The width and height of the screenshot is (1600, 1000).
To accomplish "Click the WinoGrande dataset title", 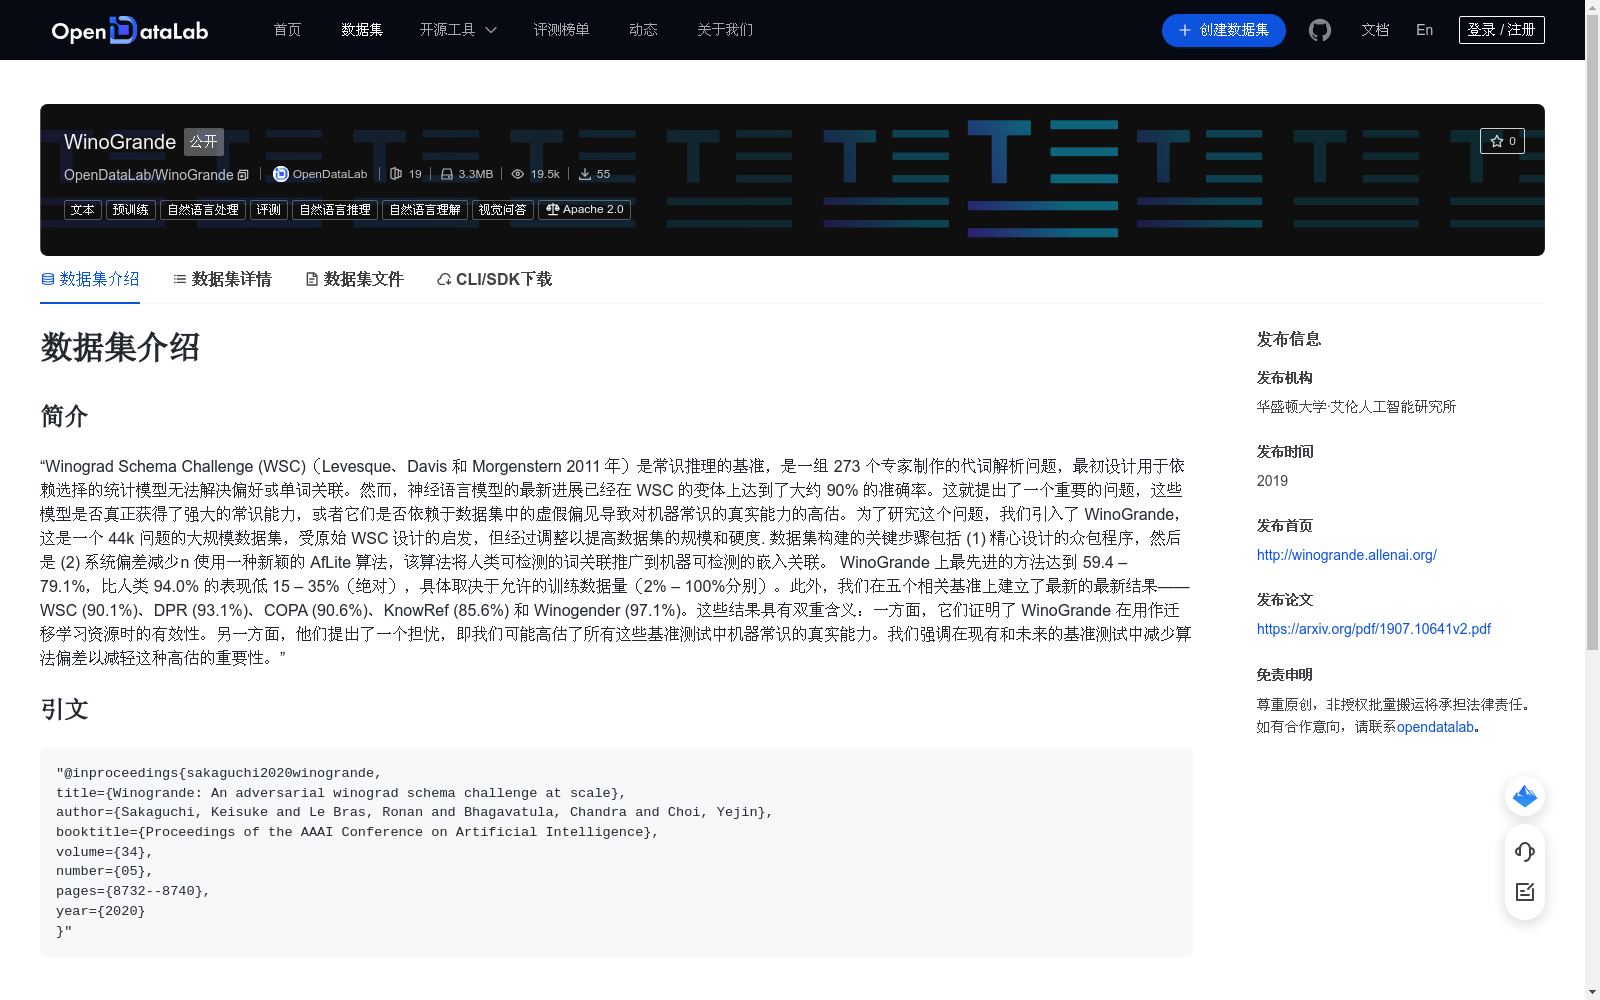I will (120, 142).
